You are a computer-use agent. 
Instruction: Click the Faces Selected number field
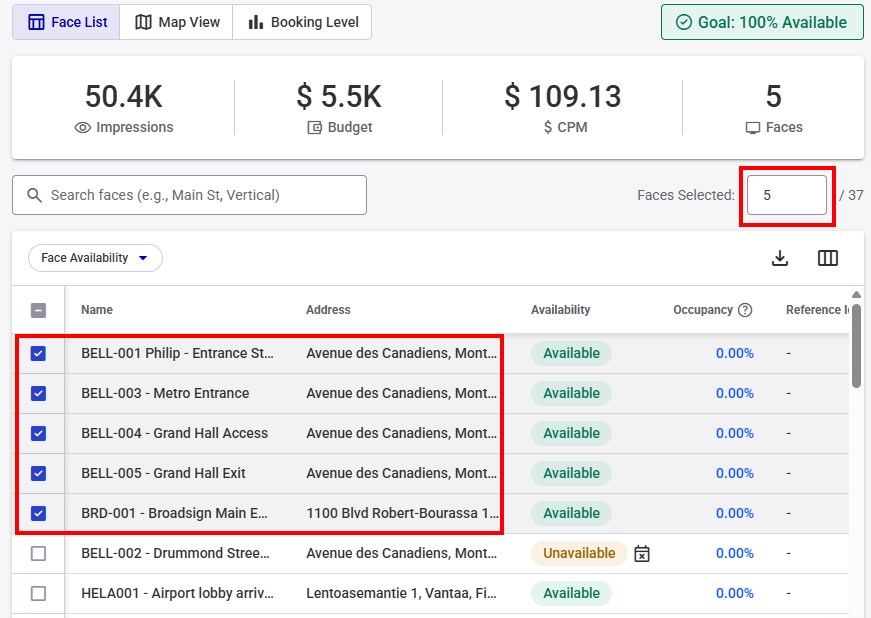point(788,195)
